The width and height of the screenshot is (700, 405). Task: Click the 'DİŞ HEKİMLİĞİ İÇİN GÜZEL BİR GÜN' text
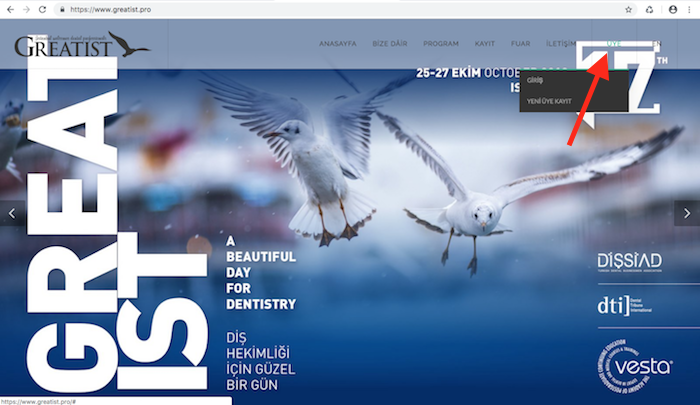click(261, 361)
